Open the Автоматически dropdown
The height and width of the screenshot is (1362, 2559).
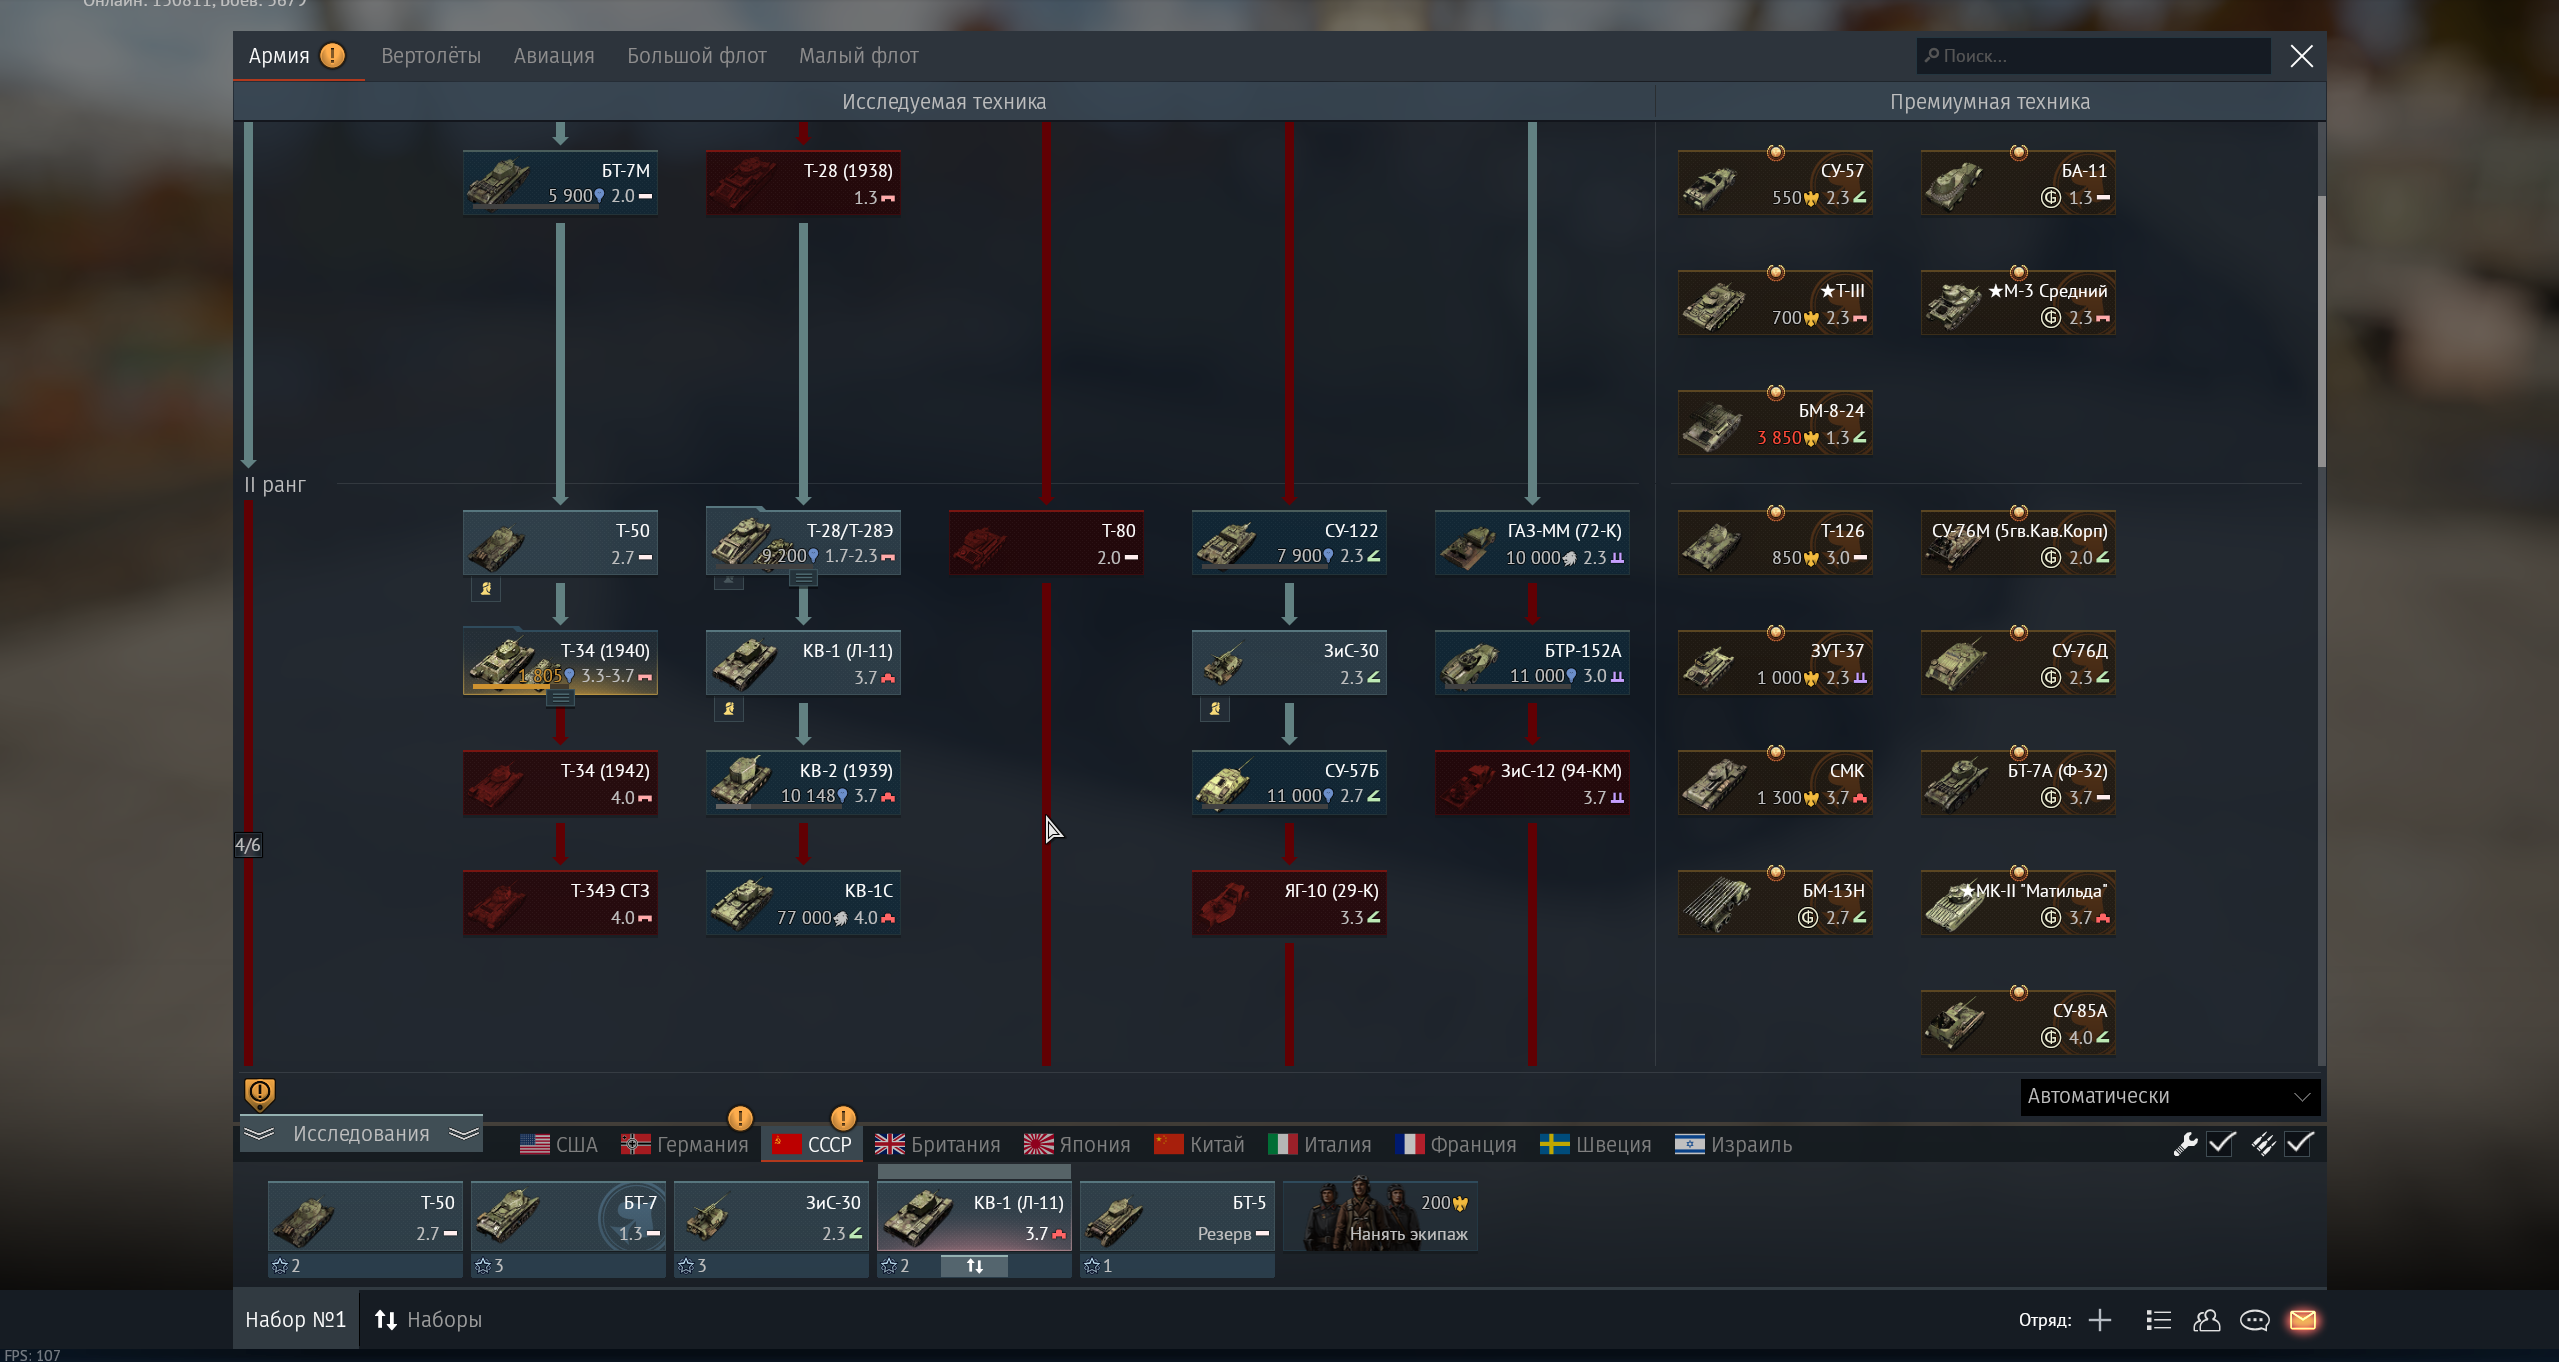[x=2170, y=1096]
